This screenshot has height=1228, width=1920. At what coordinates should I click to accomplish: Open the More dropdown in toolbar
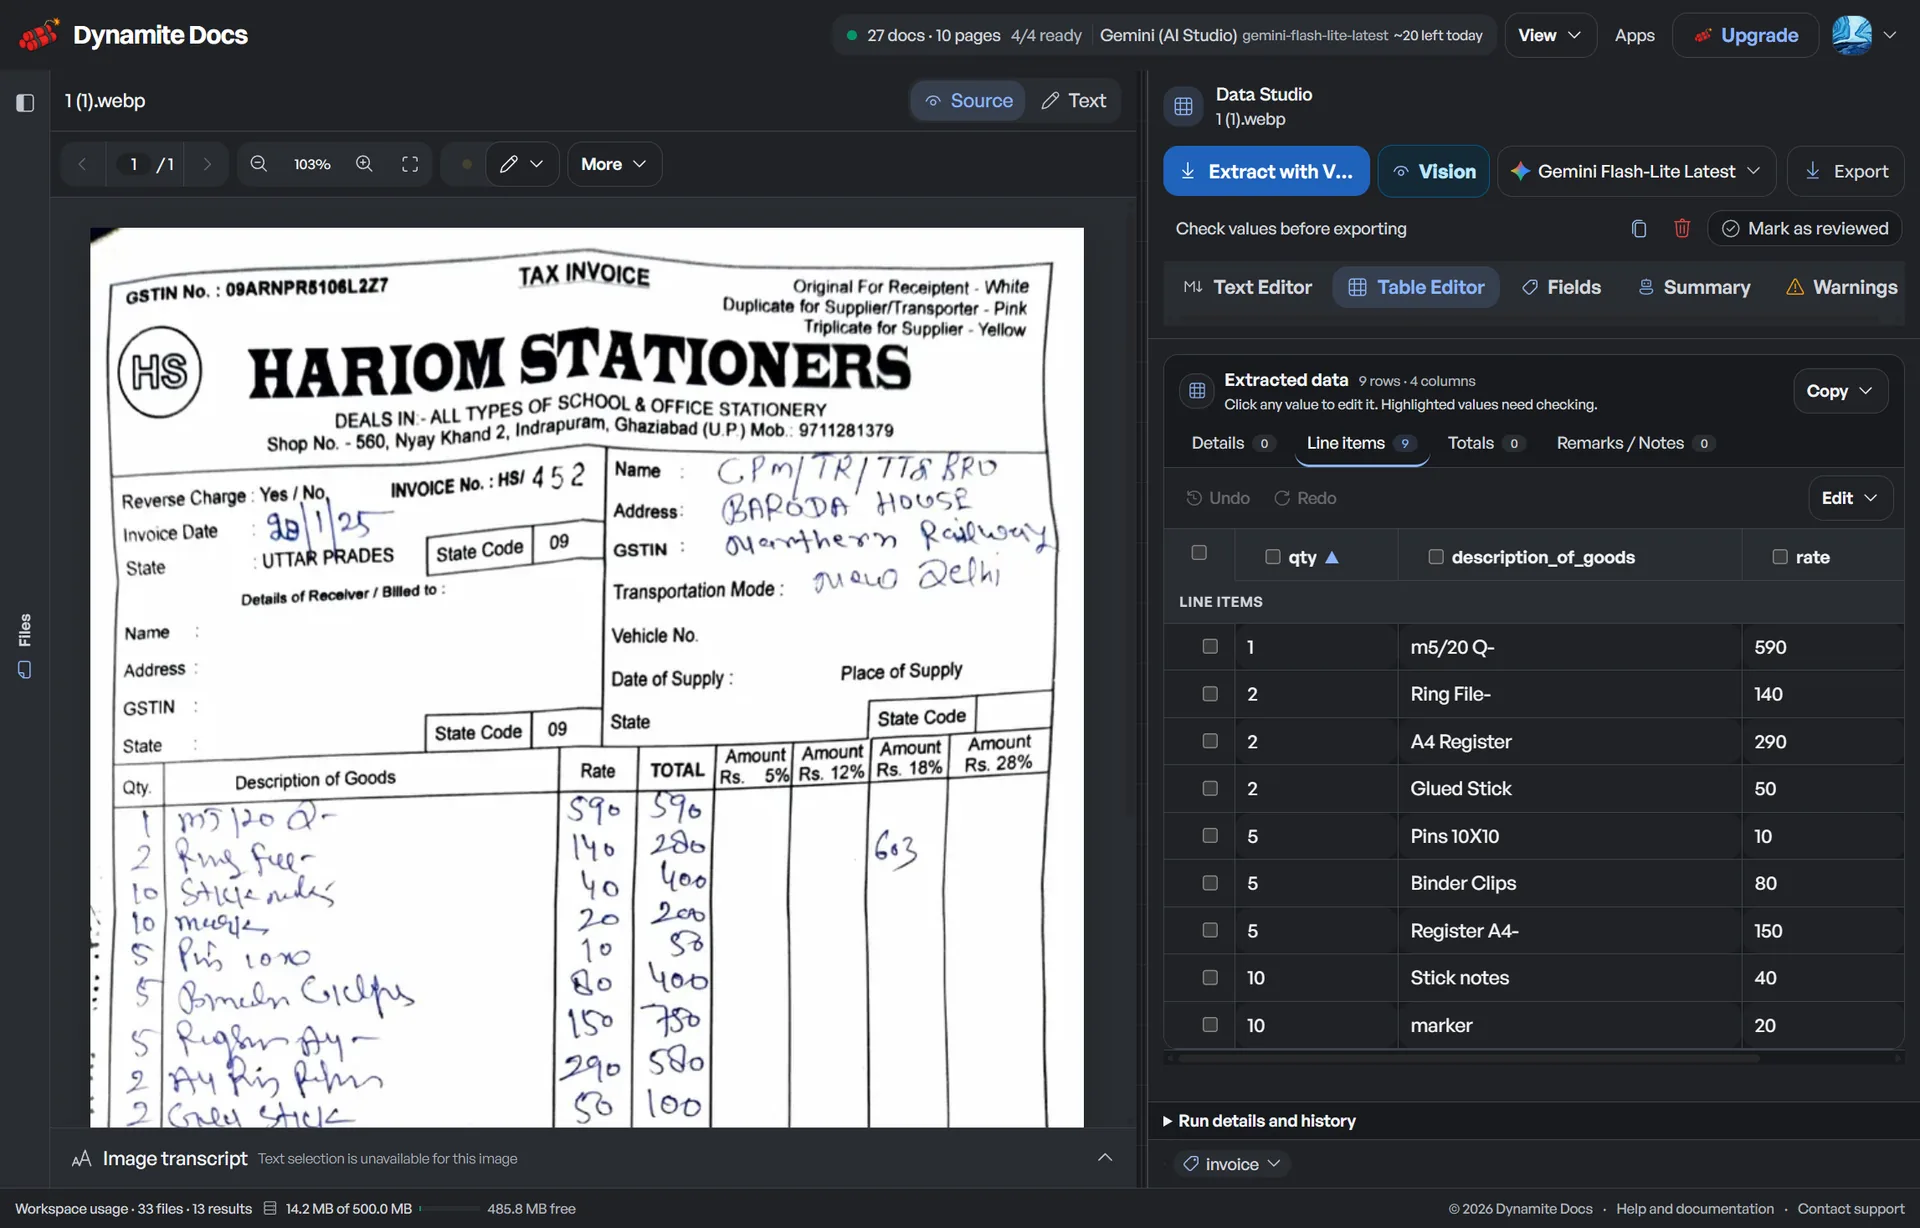[x=614, y=164]
